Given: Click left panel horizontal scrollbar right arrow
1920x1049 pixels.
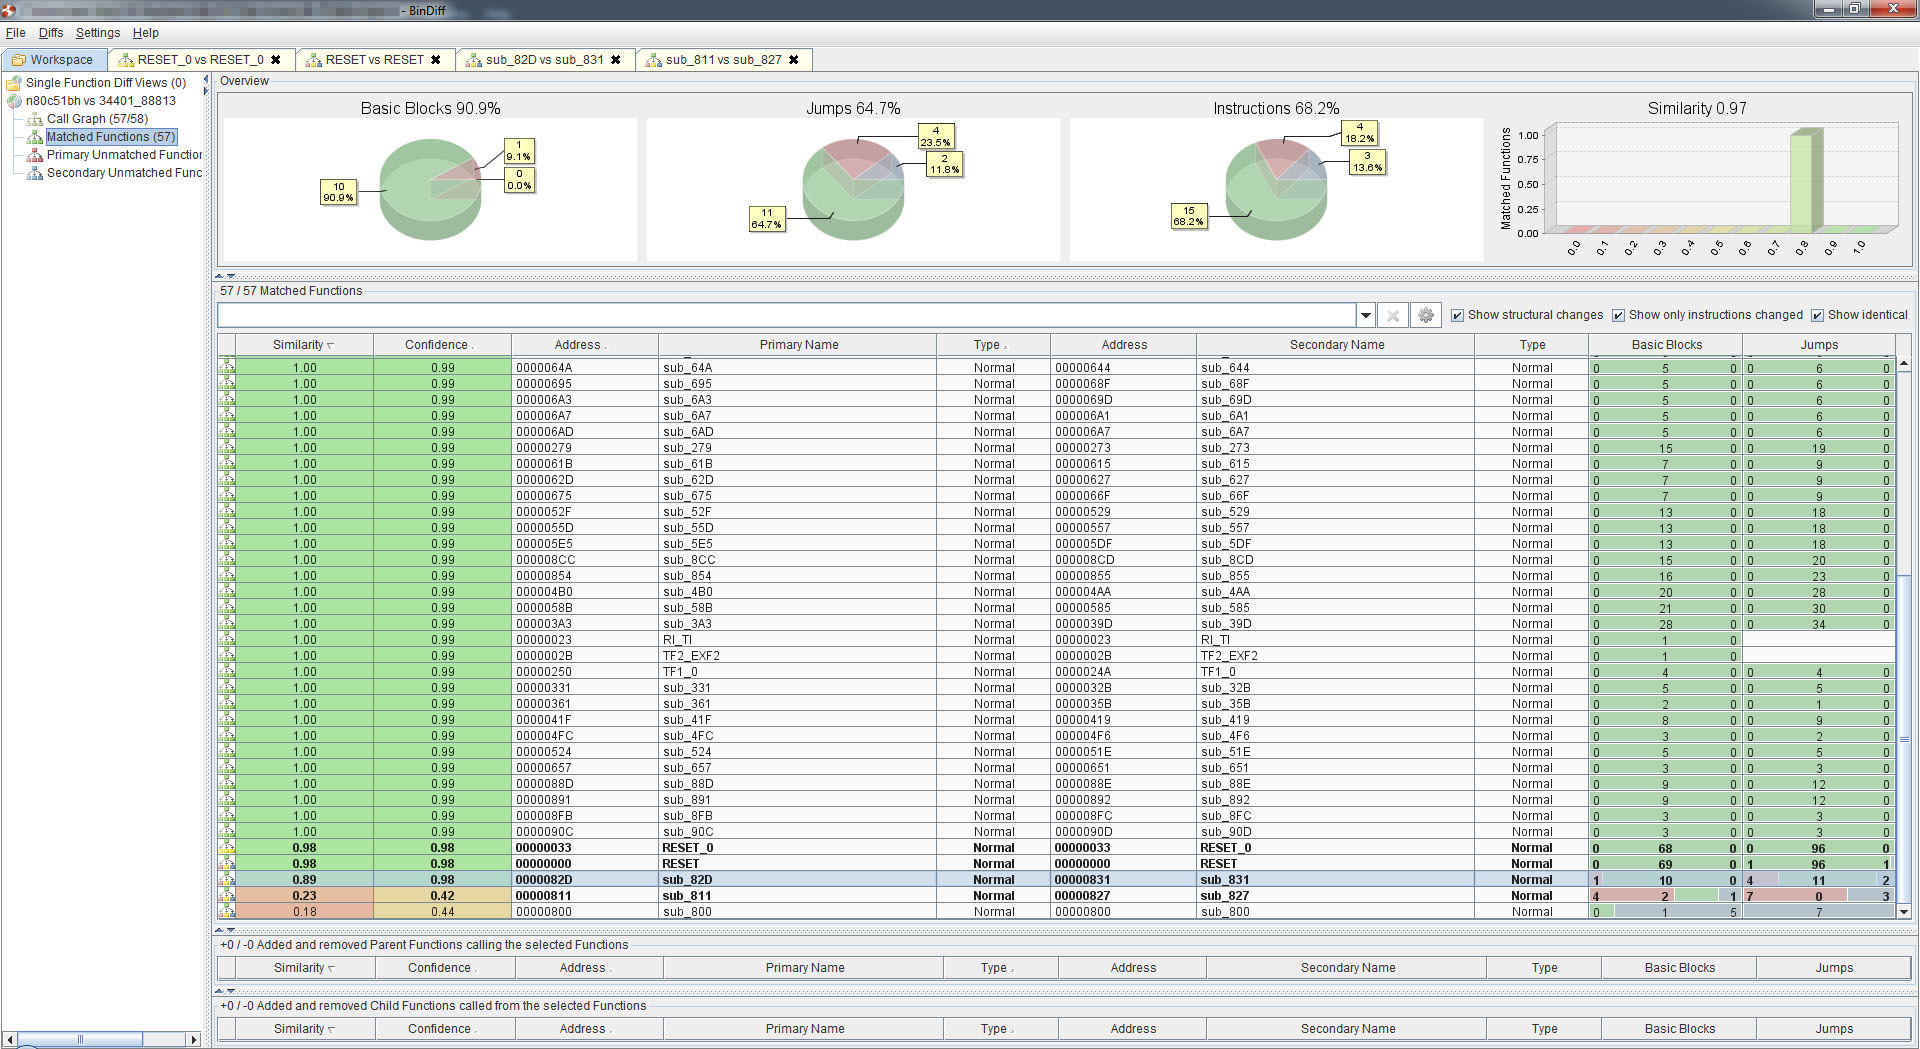Looking at the screenshot, I should point(194,1039).
